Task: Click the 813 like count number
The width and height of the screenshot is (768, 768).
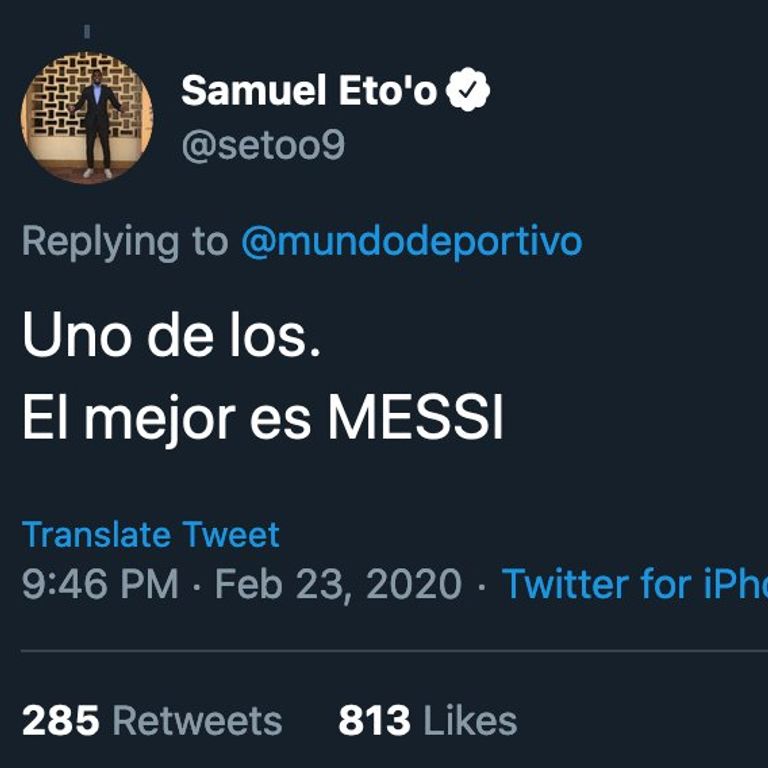Action: click(374, 721)
